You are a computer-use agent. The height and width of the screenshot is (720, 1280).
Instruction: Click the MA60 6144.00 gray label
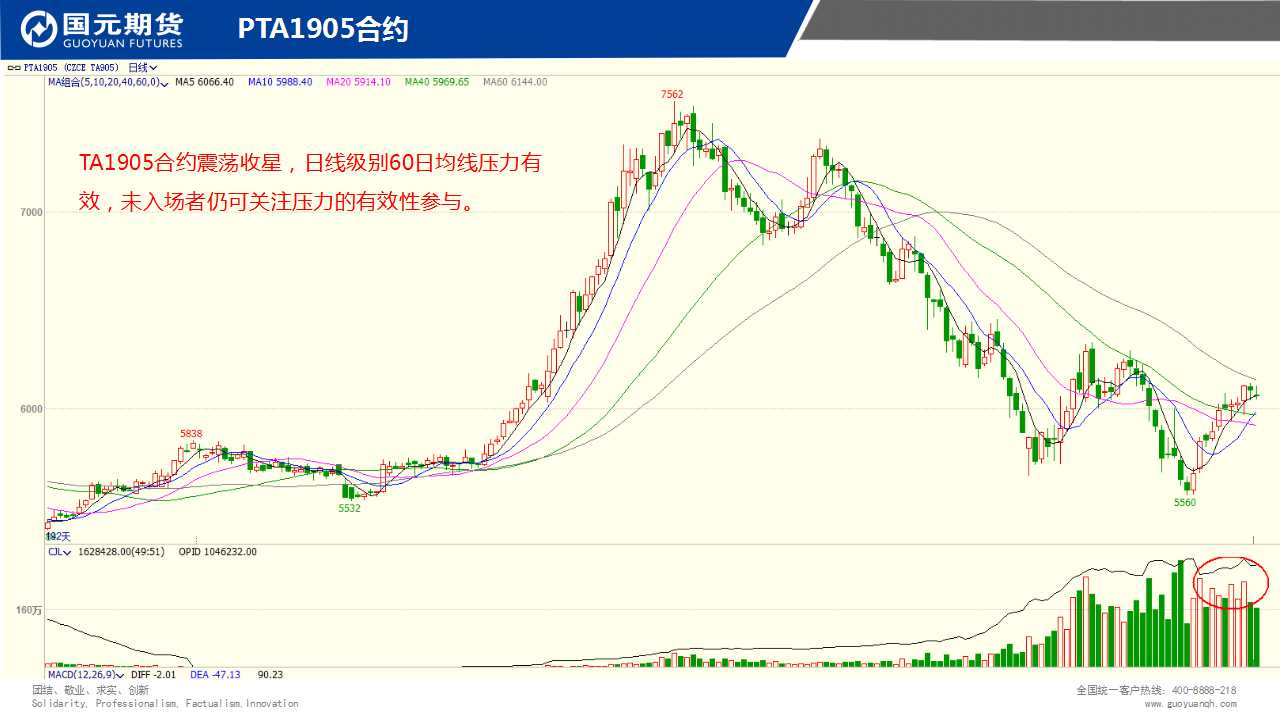[x=514, y=82]
